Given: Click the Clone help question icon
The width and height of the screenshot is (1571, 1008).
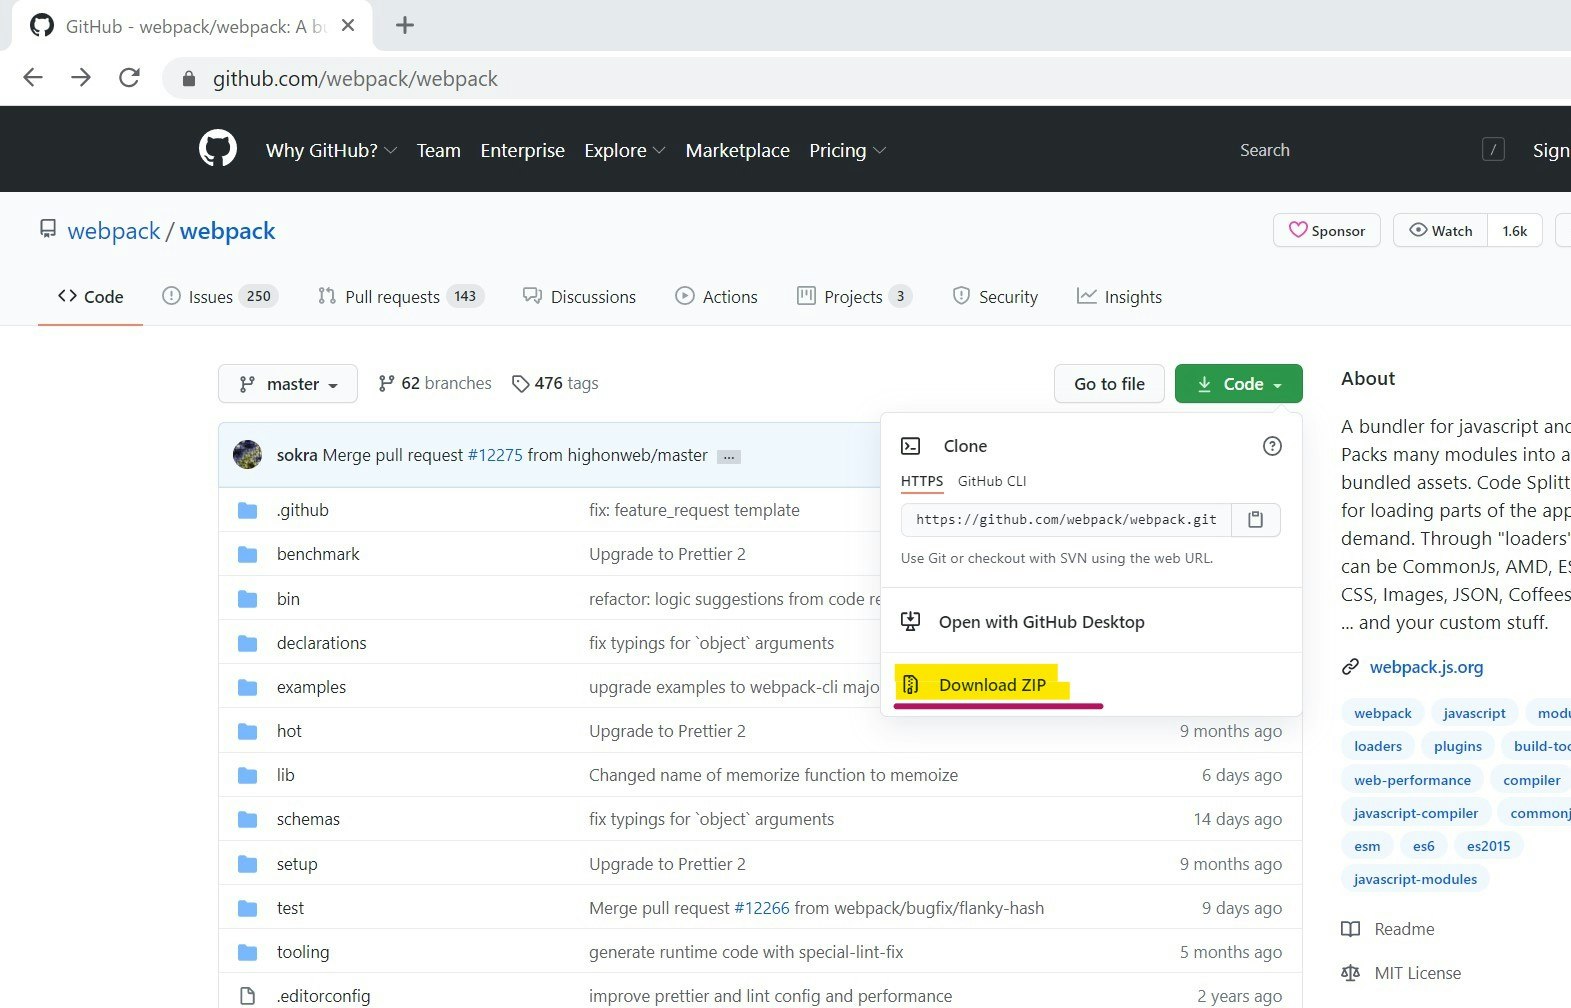Looking at the screenshot, I should 1272,446.
